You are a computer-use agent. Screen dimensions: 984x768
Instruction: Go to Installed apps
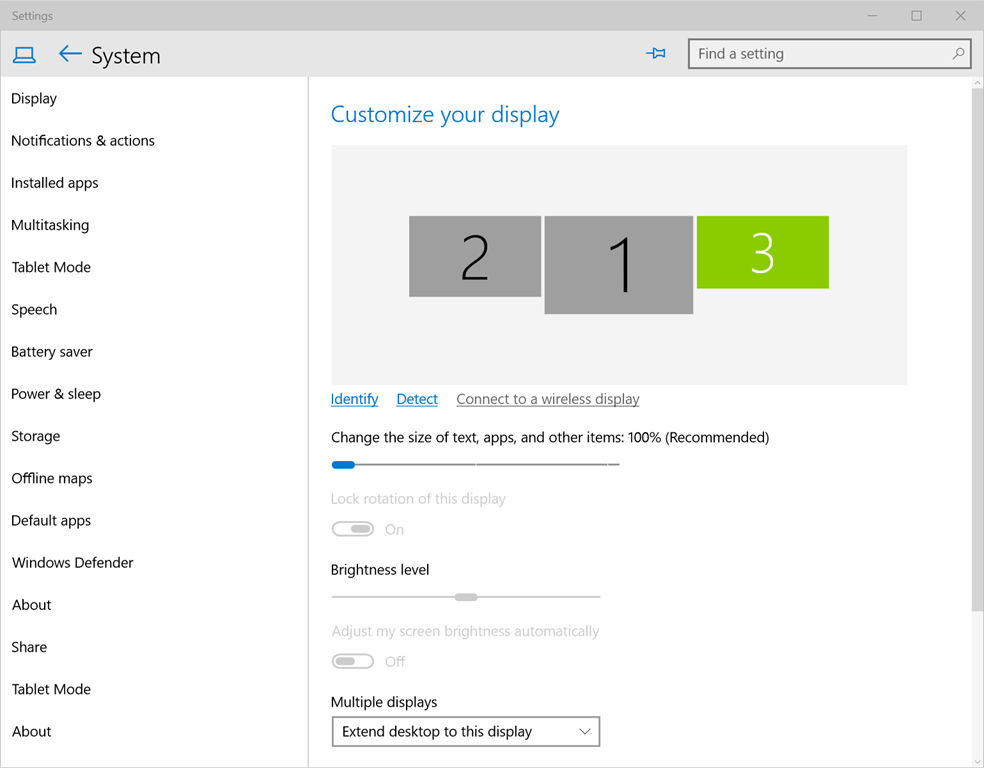tap(55, 183)
